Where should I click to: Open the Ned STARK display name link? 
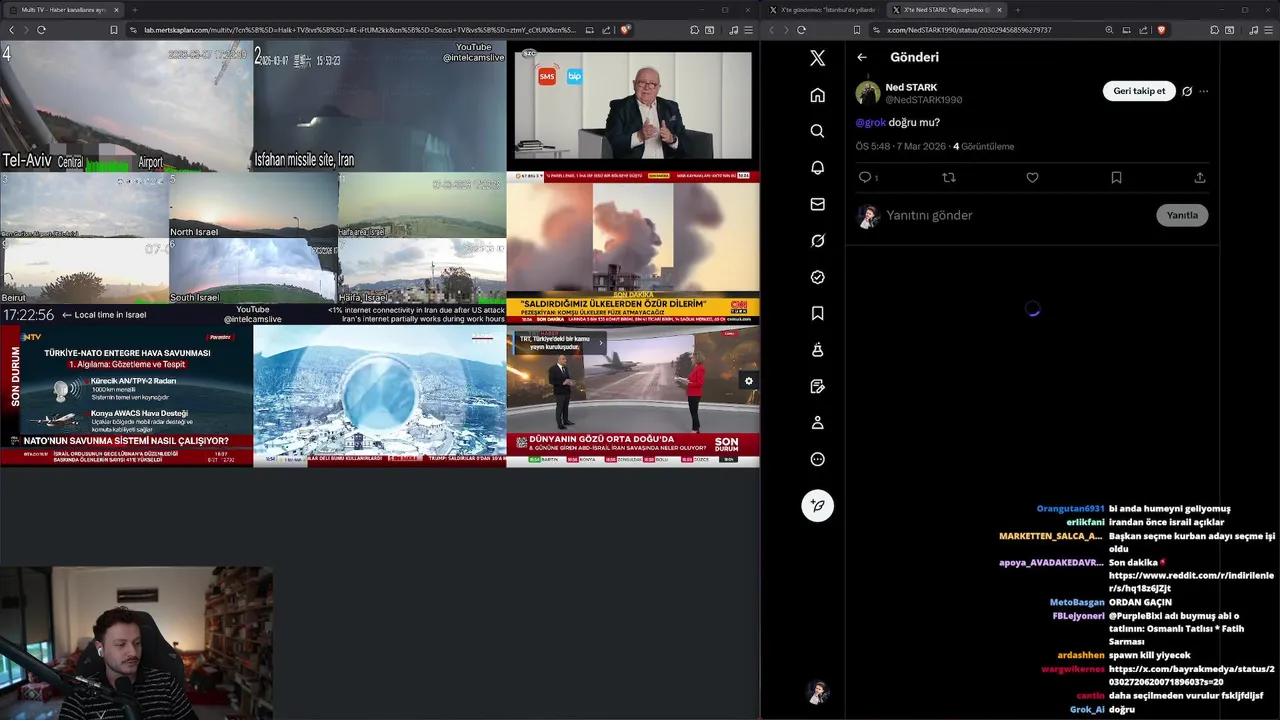[911, 87]
